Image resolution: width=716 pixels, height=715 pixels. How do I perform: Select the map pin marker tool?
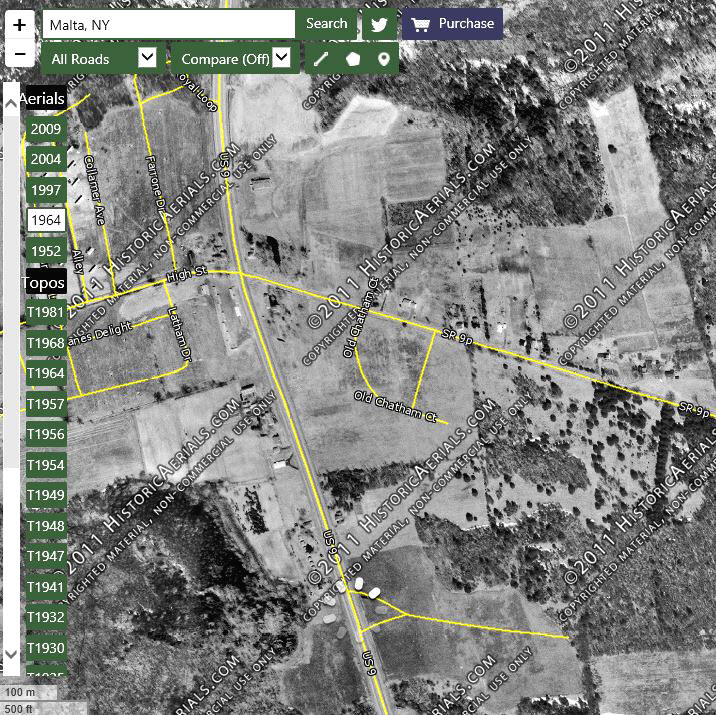pyautogui.click(x=384, y=59)
